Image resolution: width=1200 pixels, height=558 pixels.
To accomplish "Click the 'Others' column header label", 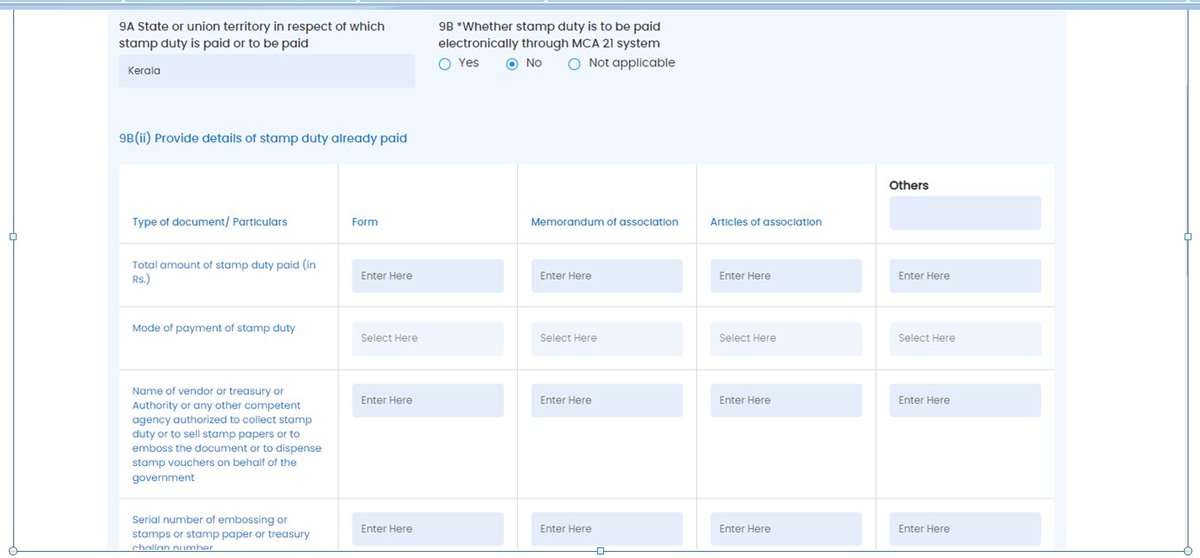I will point(909,186).
